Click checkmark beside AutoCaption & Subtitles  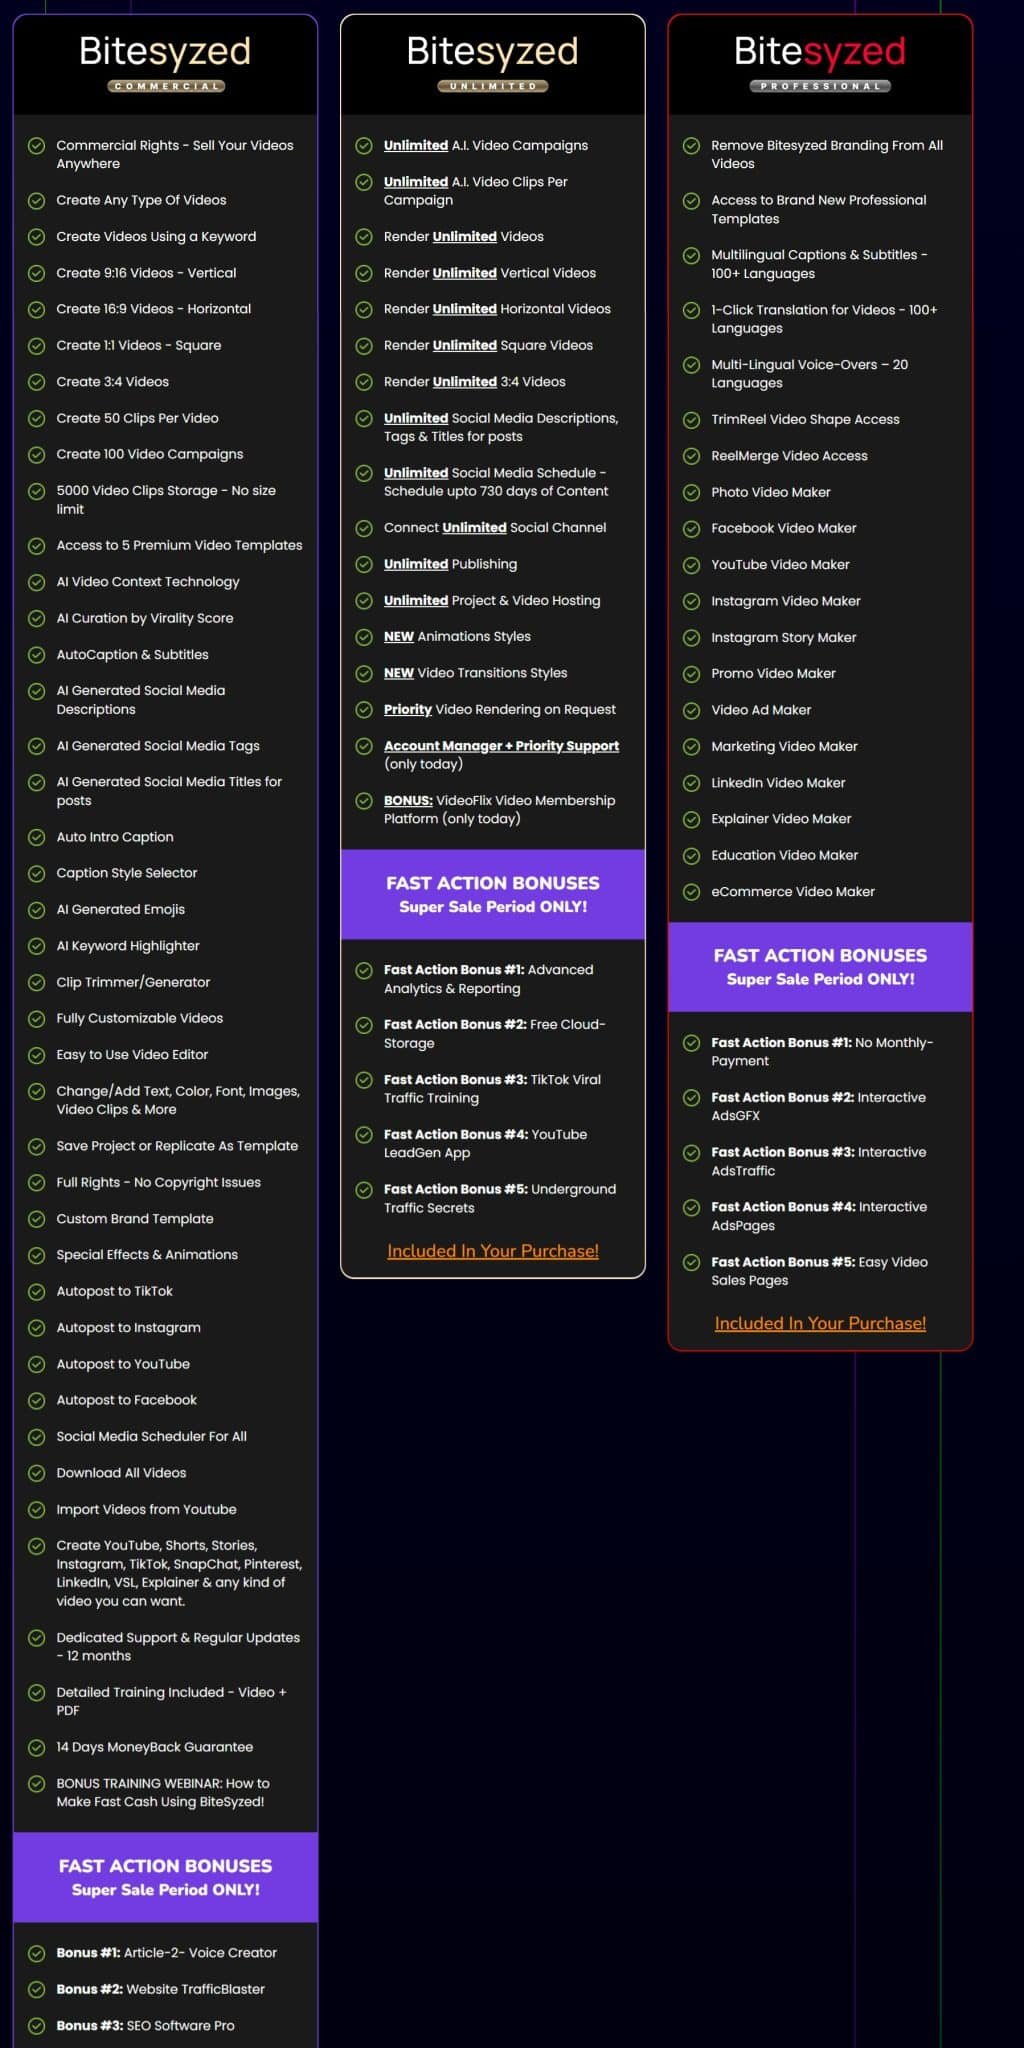pyautogui.click(x=37, y=655)
